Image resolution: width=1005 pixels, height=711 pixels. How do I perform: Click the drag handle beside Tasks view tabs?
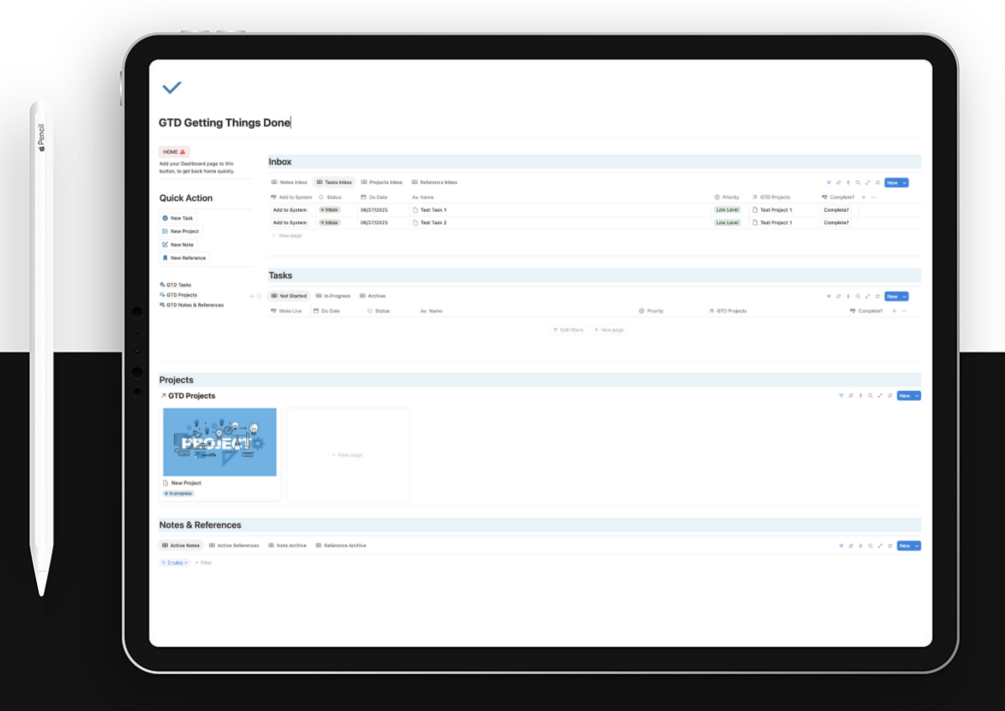[259, 296]
